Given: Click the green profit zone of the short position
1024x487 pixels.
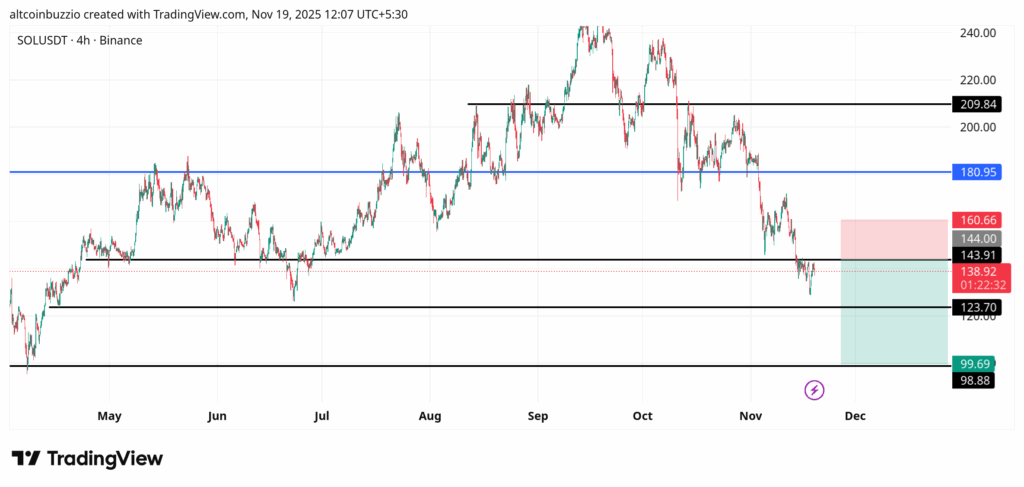Looking at the screenshot, I should tap(893, 312).
